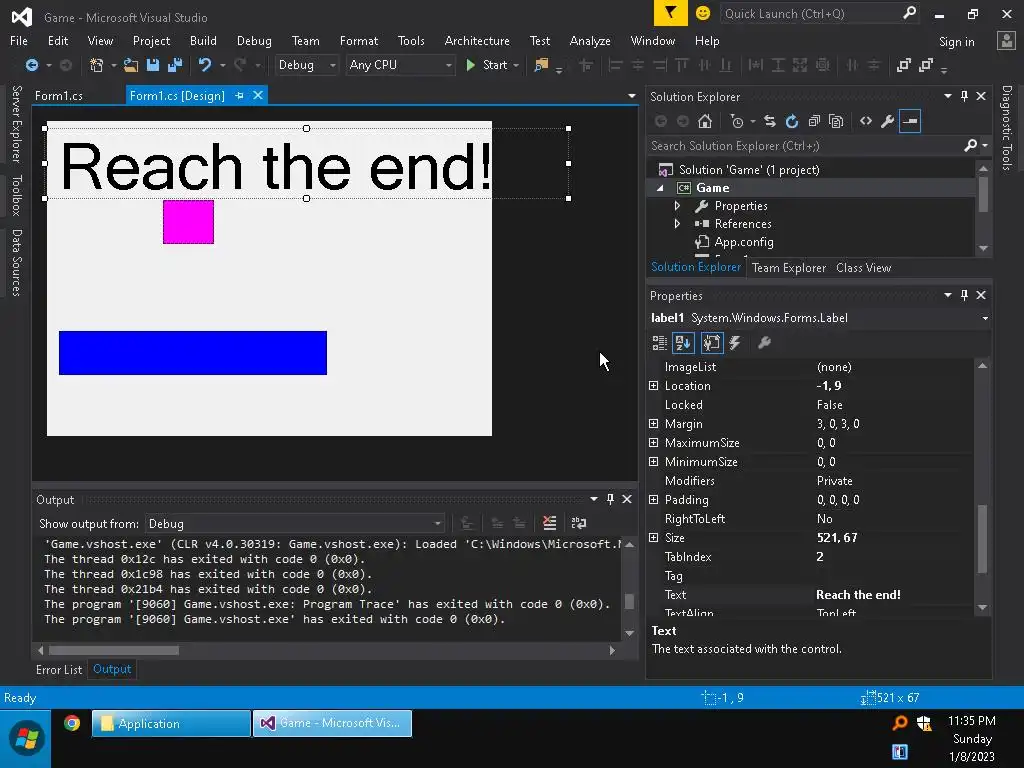Collapse the Game project node
1024x768 pixels.
tap(660, 188)
